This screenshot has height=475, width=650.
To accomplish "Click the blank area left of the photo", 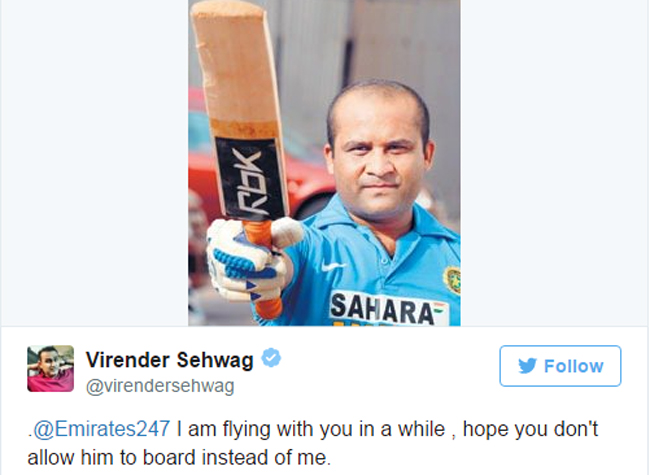I will point(95,162).
